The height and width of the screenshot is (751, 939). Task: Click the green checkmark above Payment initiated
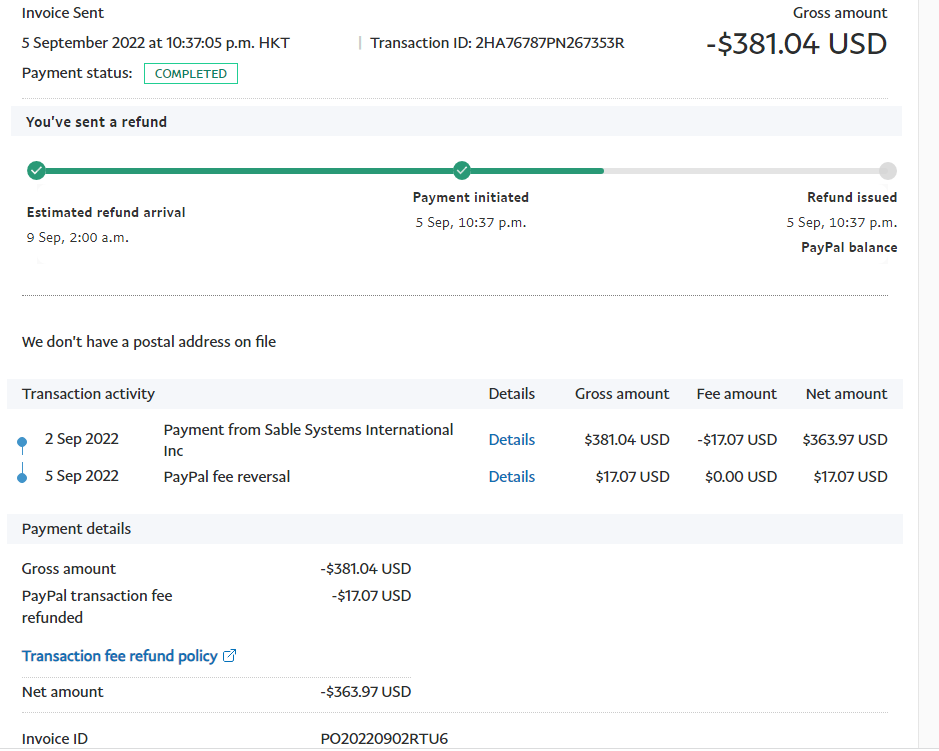tap(461, 171)
